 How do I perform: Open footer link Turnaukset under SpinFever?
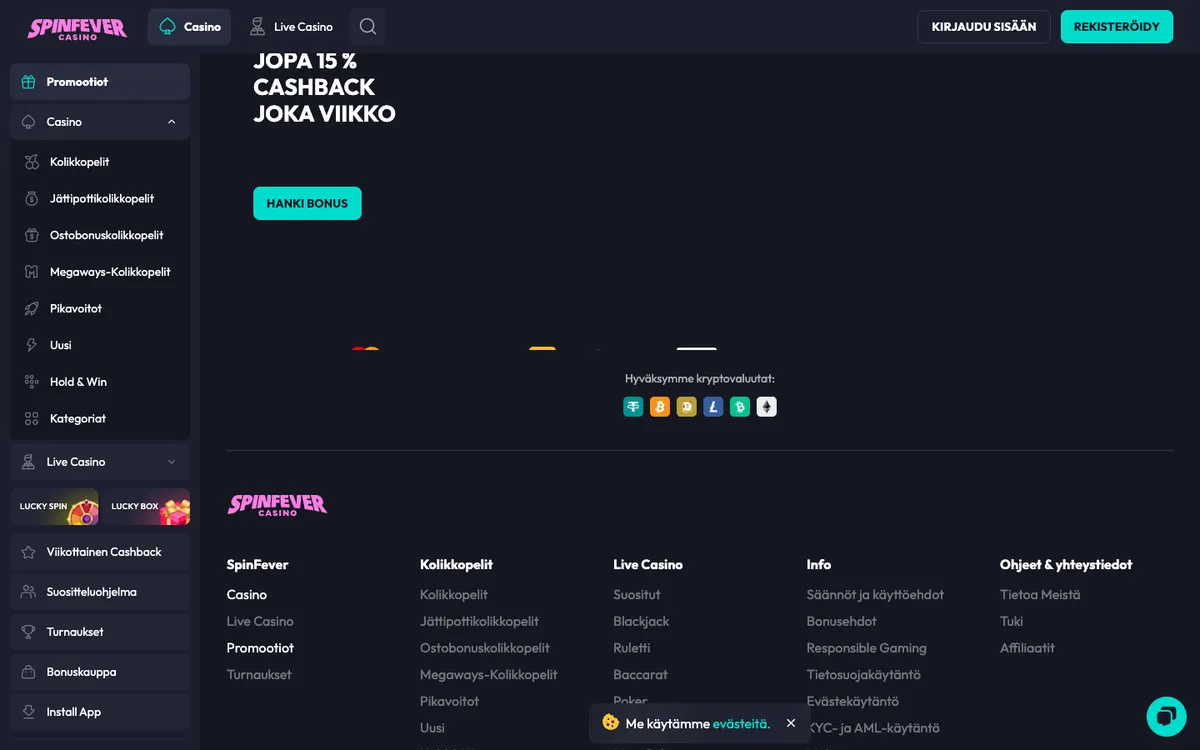point(259,675)
